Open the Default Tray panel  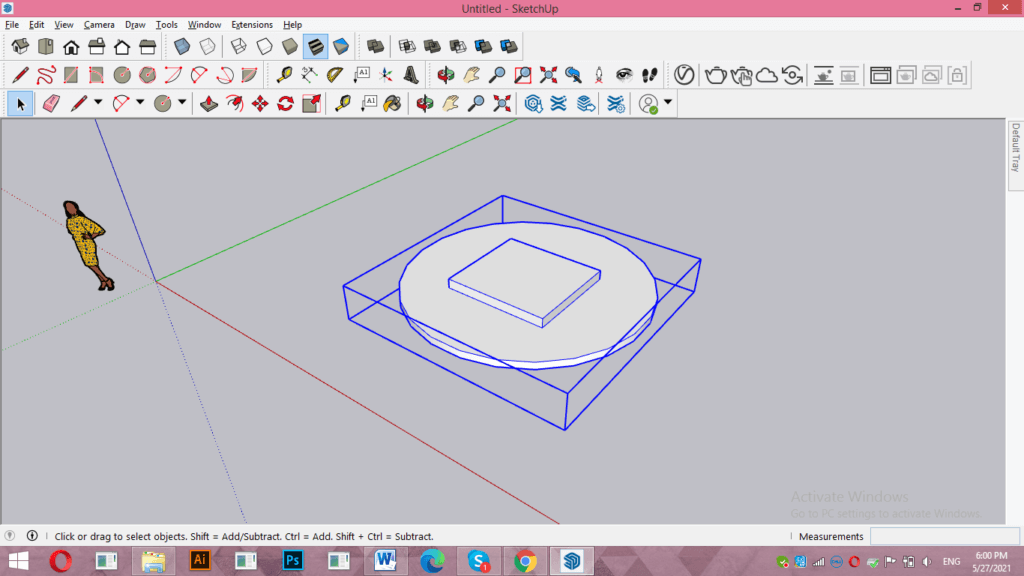coord(1013,155)
